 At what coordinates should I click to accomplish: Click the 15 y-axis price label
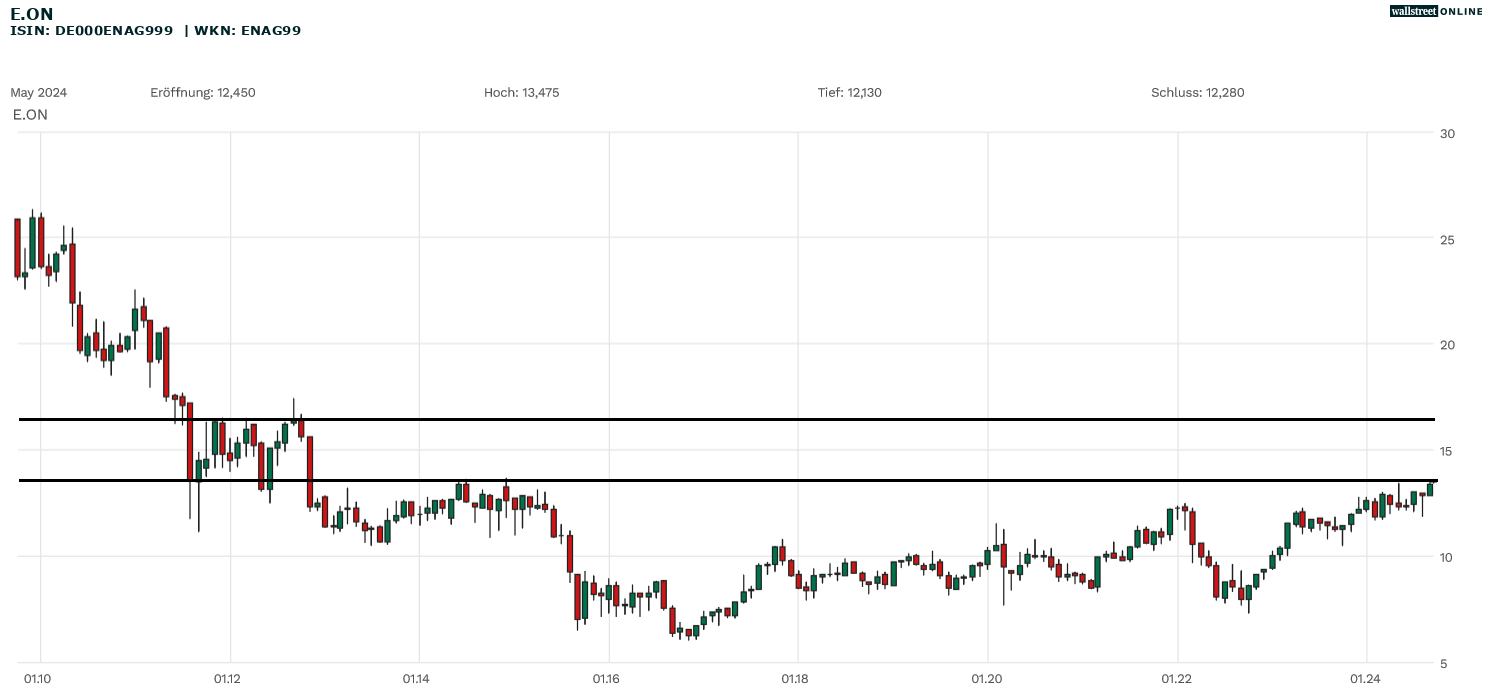(1446, 451)
